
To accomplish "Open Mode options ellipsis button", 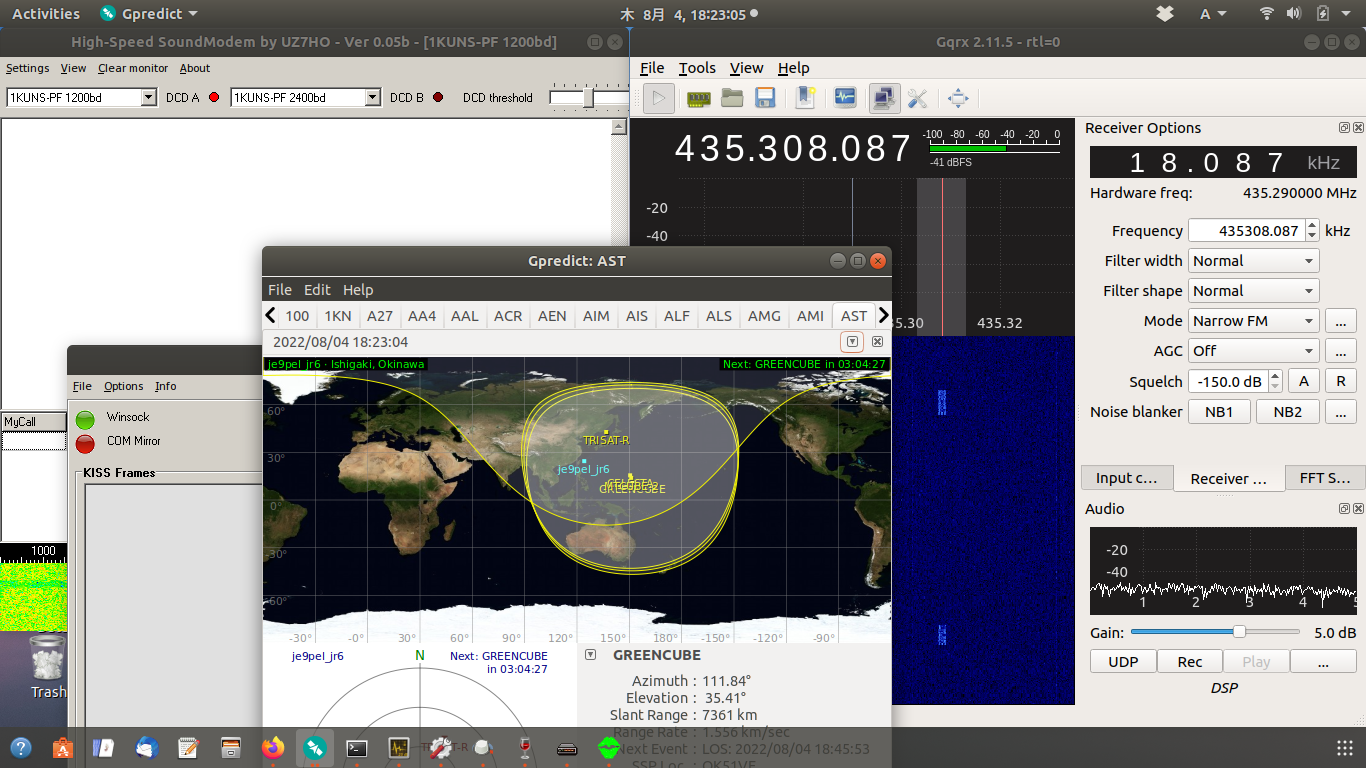I will (1341, 321).
